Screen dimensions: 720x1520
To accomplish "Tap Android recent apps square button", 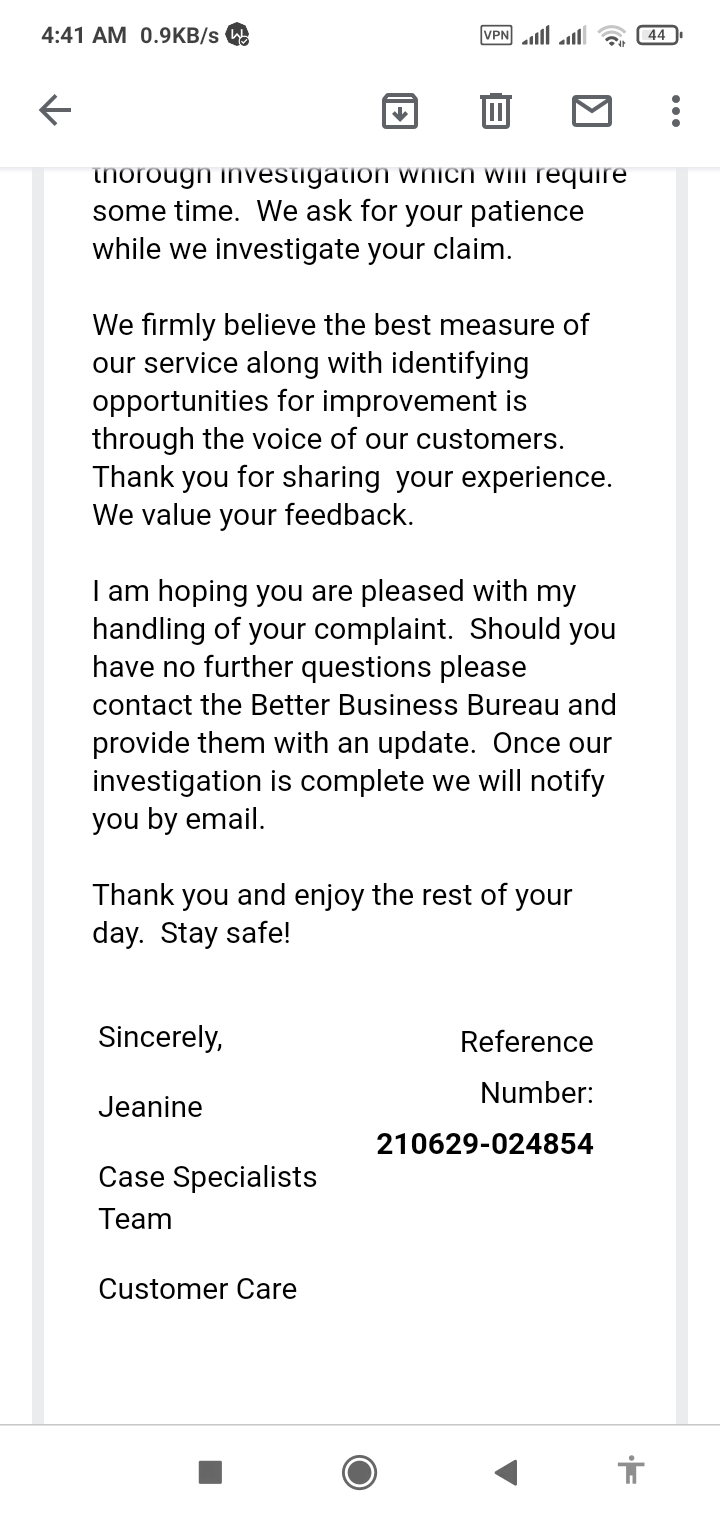I will point(210,1471).
